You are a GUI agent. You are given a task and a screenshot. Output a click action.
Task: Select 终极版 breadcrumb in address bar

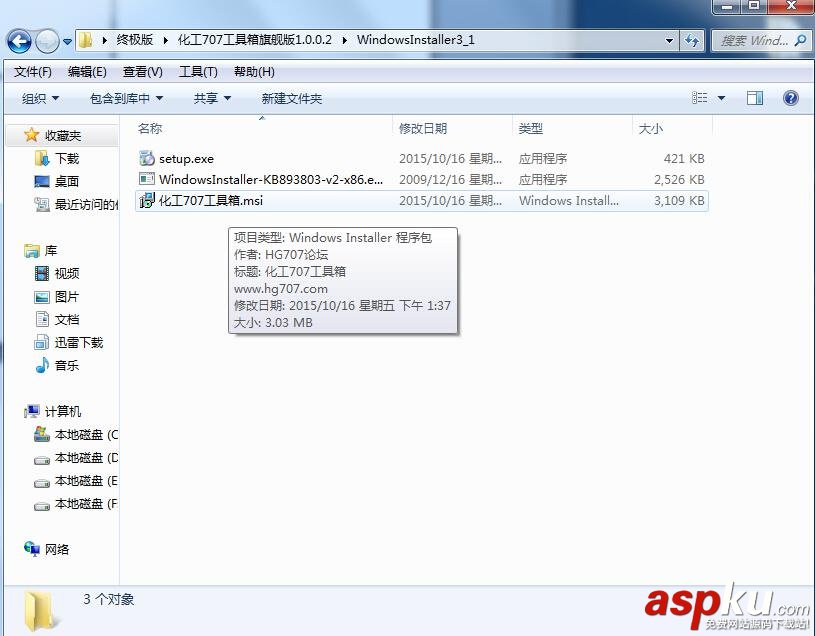click(135, 40)
